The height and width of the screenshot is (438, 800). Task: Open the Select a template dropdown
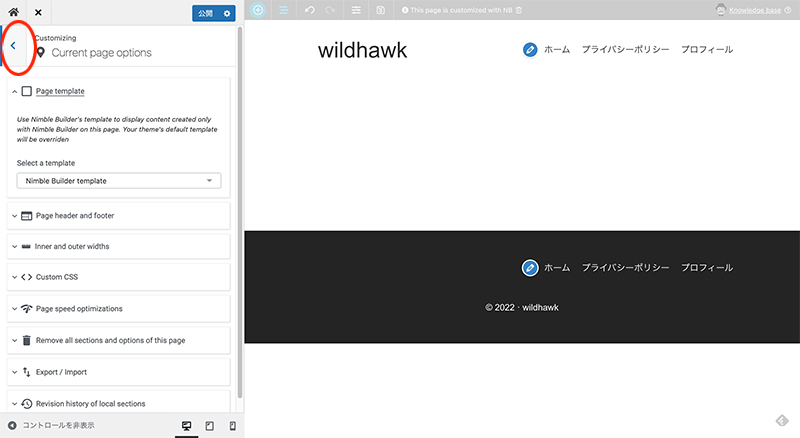pyautogui.click(x=119, y=181)
